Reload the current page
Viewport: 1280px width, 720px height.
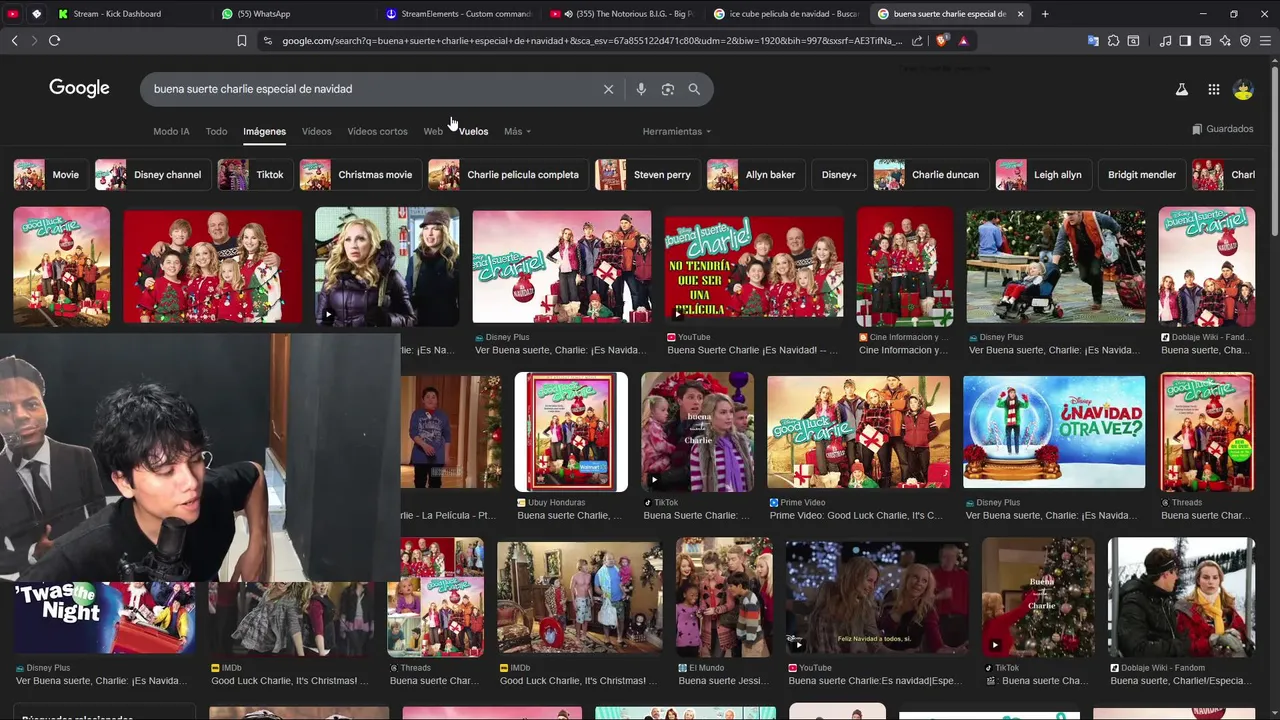54,41
